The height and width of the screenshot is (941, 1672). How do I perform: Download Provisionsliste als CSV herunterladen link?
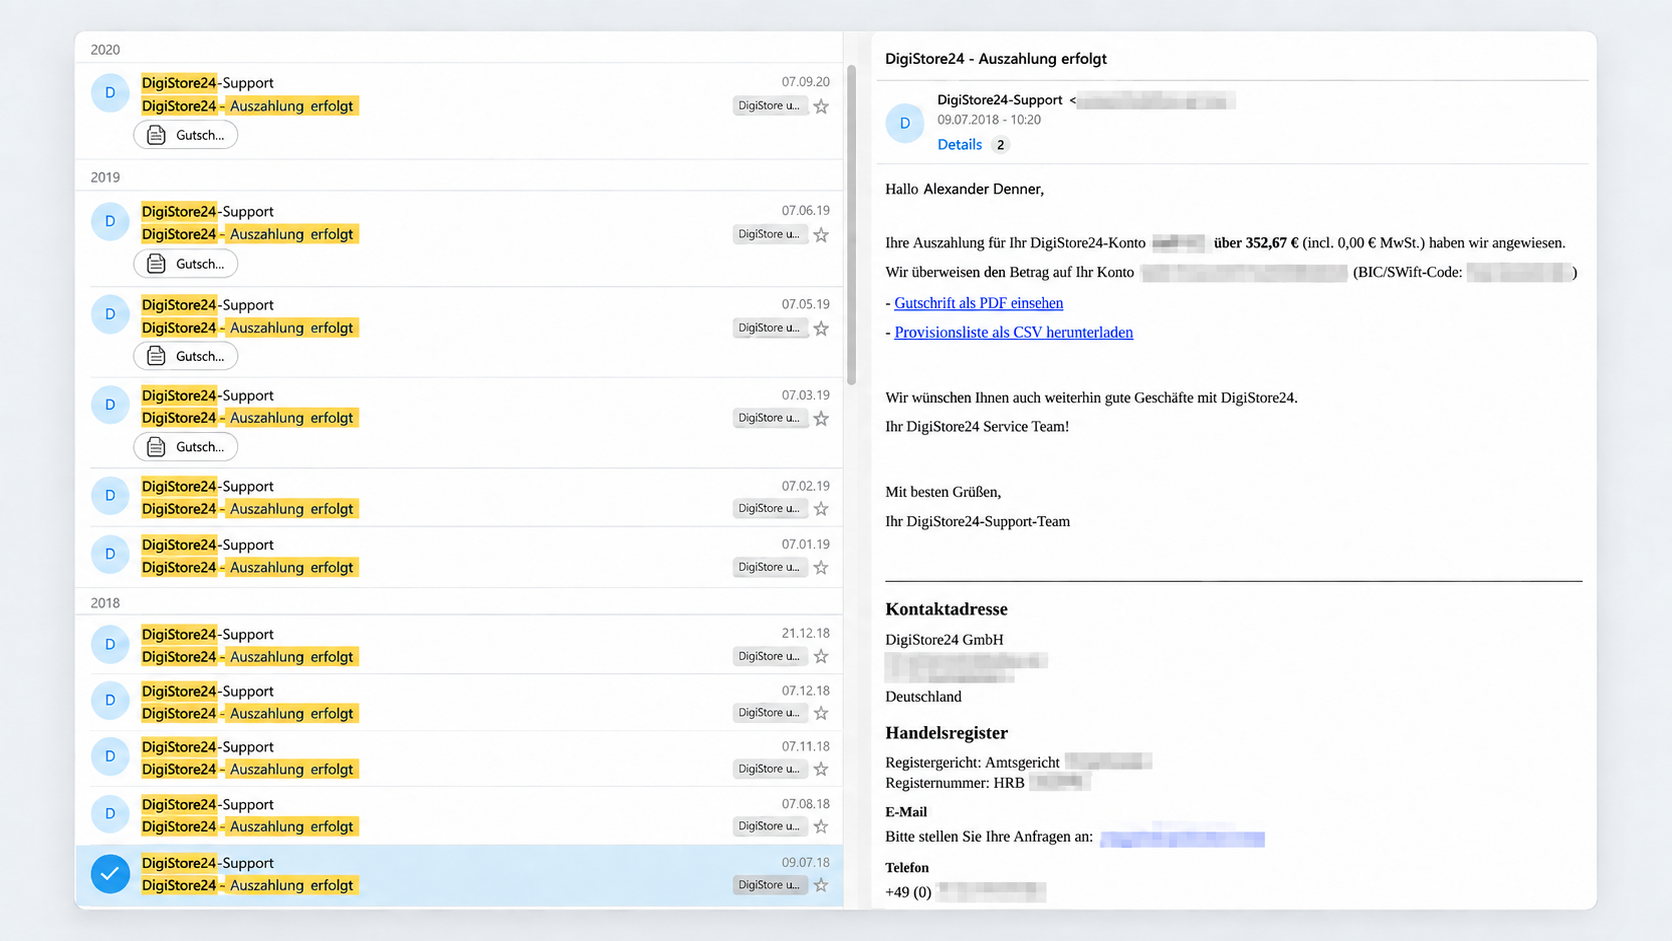click(x=1013, y=333)
